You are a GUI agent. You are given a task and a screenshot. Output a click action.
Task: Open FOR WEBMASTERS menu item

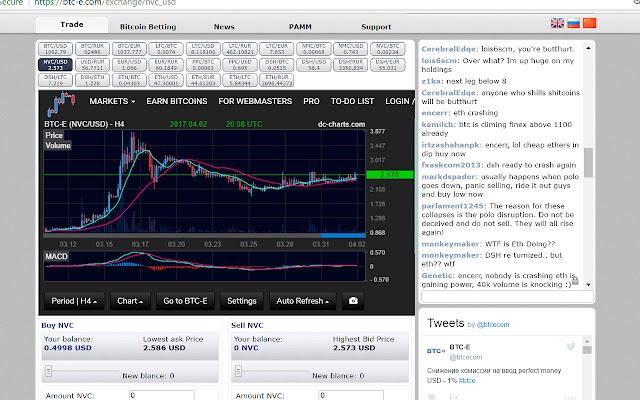click(x=255, y=101)
